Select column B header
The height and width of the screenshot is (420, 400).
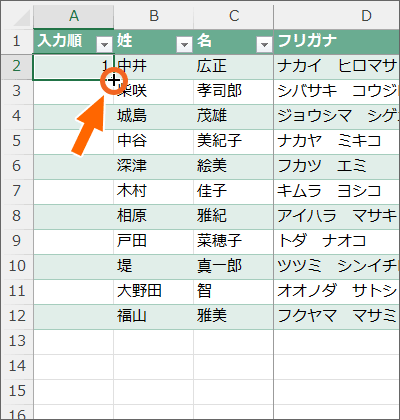154,16
